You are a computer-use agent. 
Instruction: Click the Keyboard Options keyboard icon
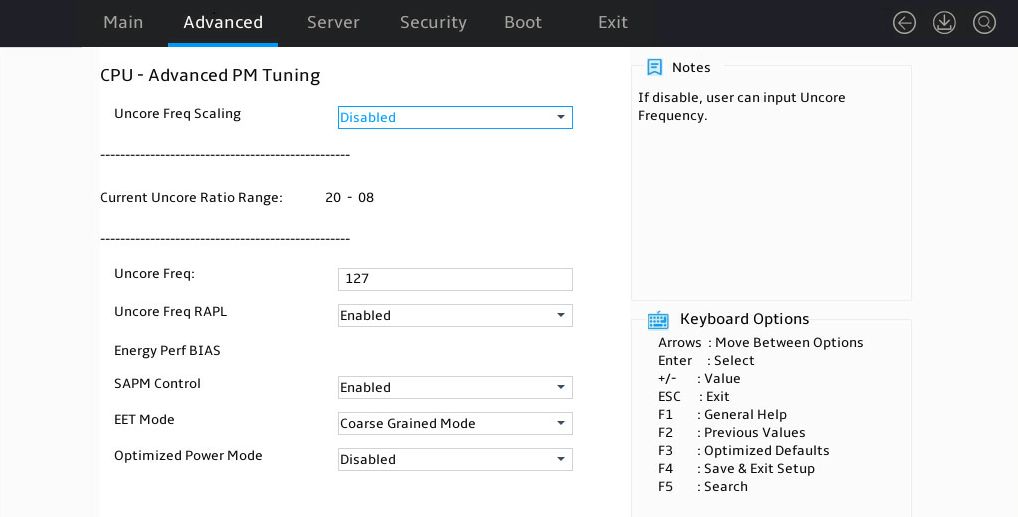658,320
